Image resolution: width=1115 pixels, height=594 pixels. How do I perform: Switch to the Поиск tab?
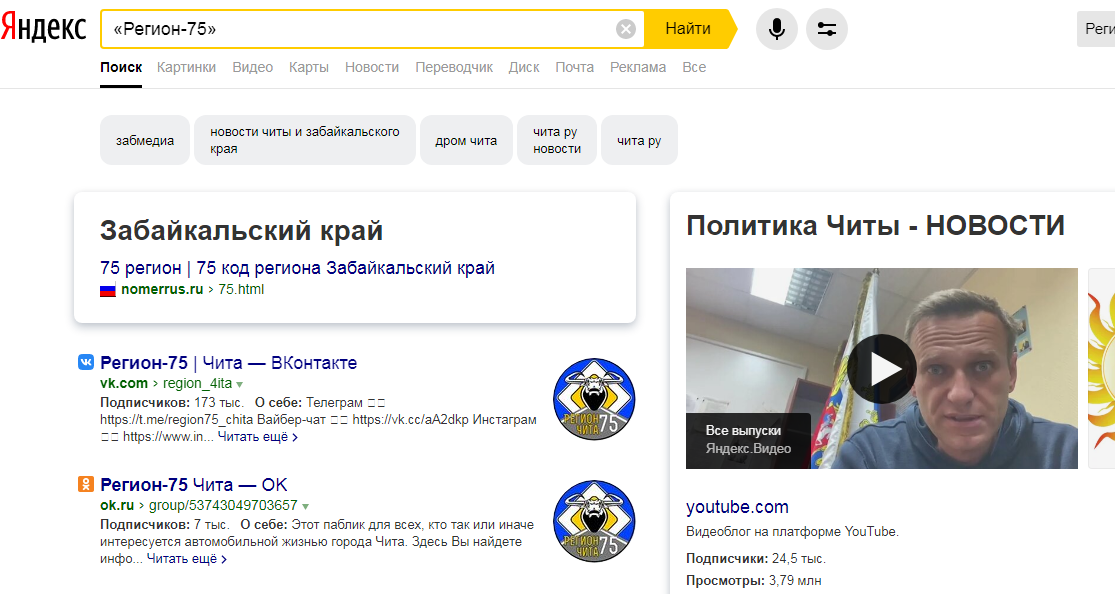(x=121, y=68)
